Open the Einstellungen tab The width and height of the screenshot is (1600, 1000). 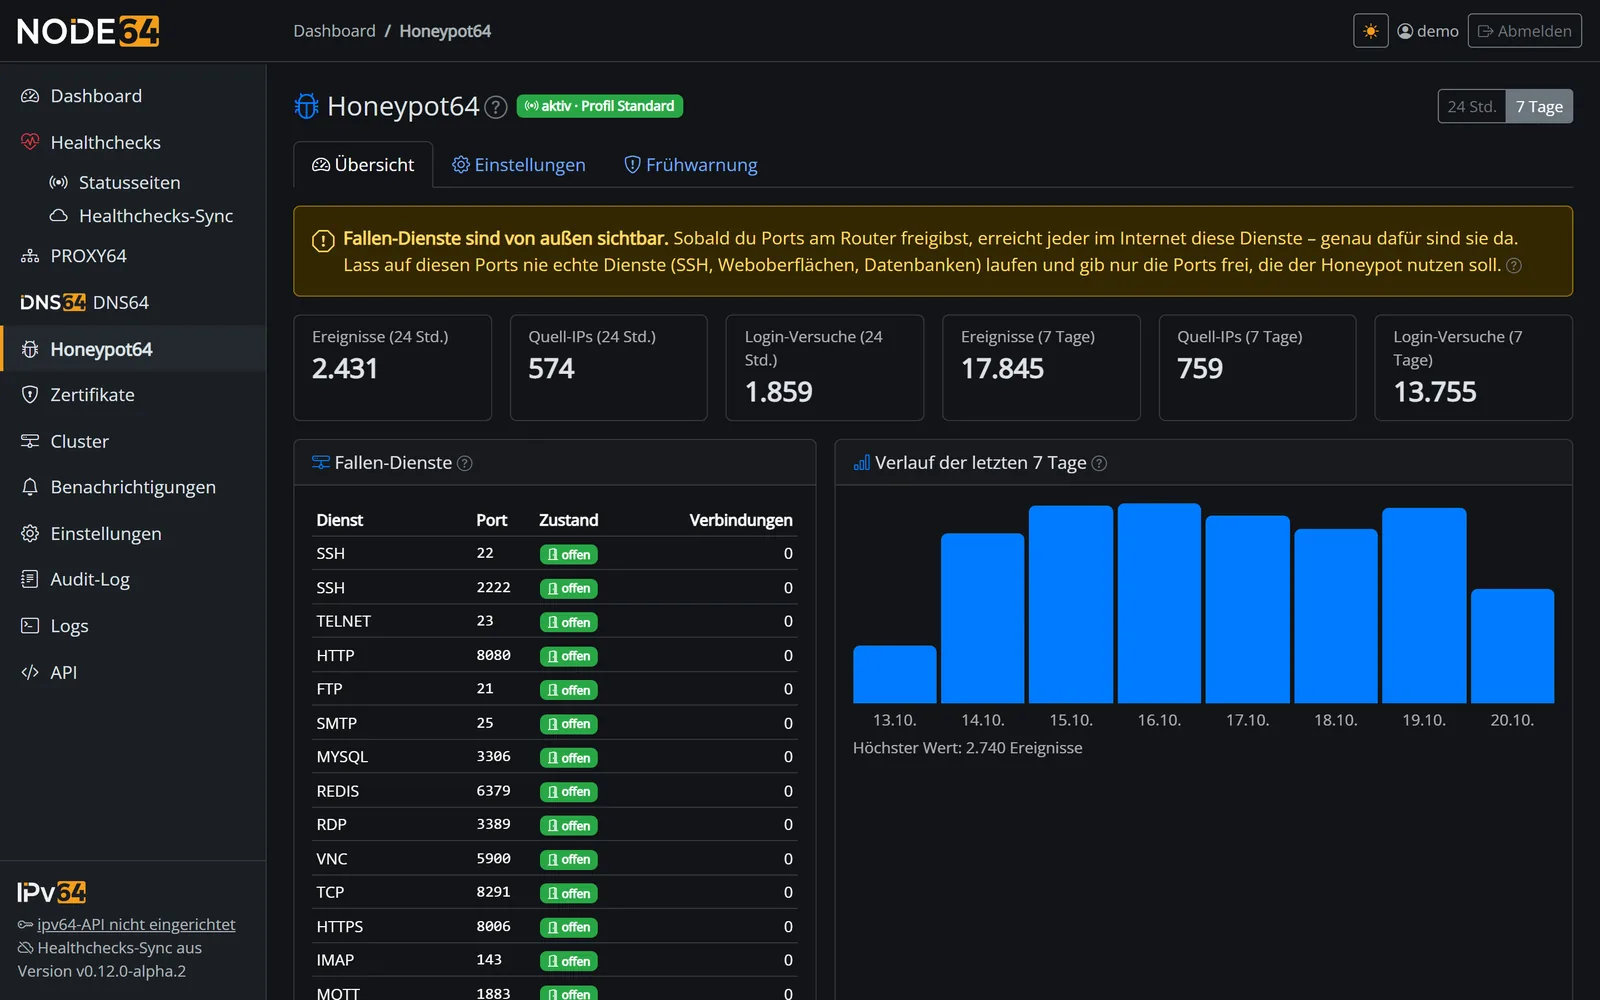click(x=519, y=165)
